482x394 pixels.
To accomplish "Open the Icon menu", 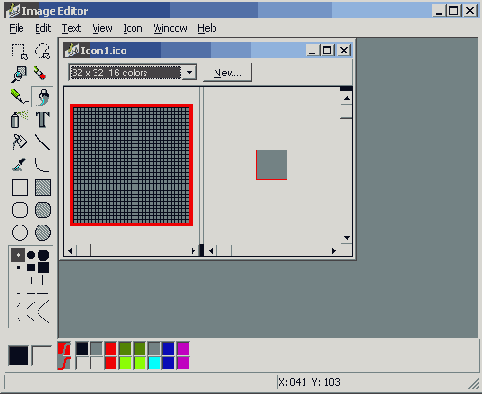I will tap(133, 28).
